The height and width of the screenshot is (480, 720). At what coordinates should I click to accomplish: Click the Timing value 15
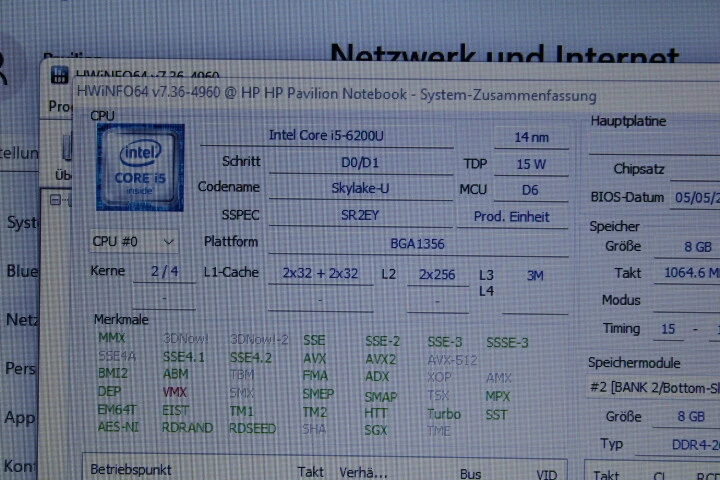(x=668, y=329)
